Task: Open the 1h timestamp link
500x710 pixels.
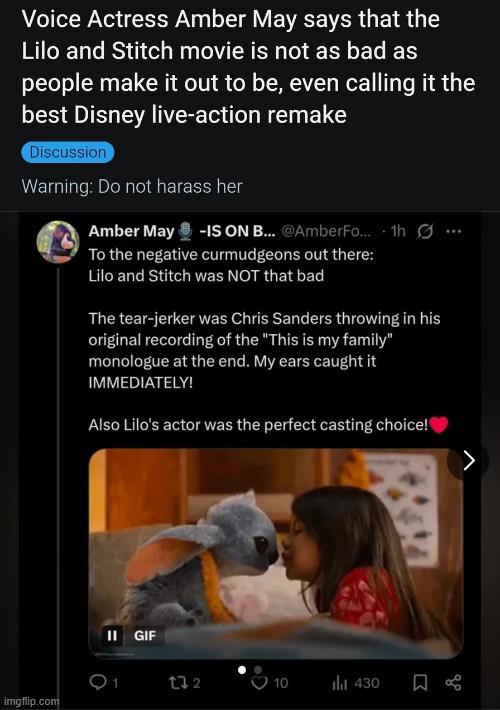Action: [398, 231]
